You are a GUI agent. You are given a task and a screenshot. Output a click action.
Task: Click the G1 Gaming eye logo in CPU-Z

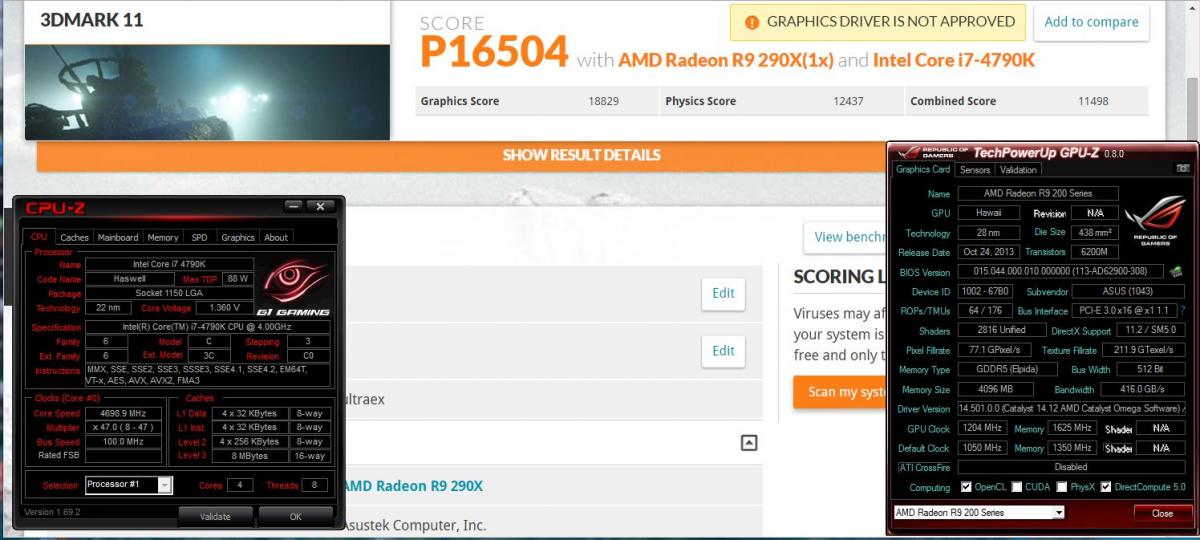[293, 288]
